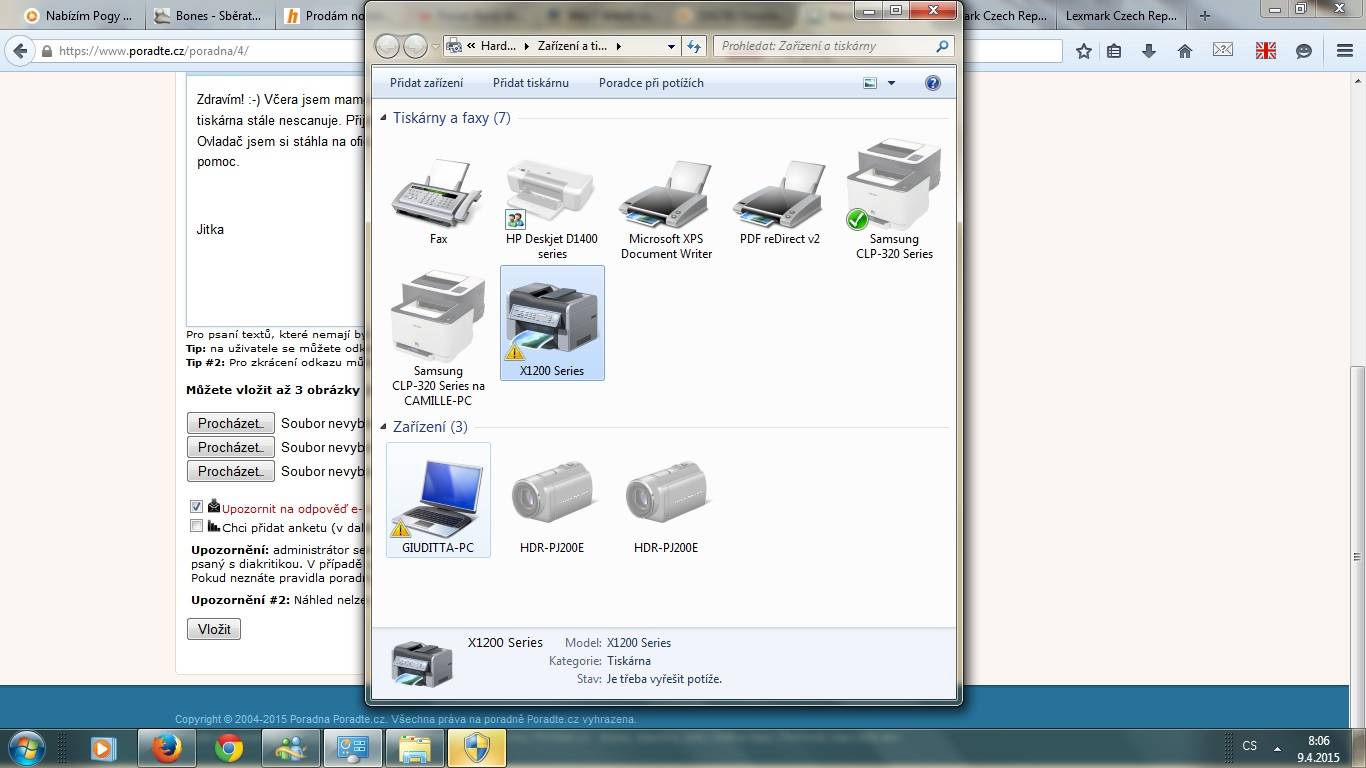Open the File Explorer taskbar icon

coord(414,748)
